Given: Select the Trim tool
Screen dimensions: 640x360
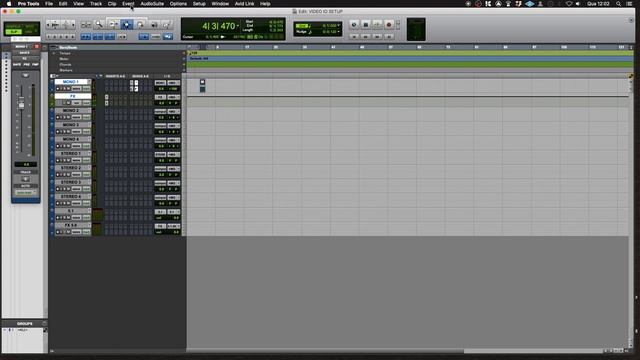Looking at the screenshot, I should click(x=113, y=25).
